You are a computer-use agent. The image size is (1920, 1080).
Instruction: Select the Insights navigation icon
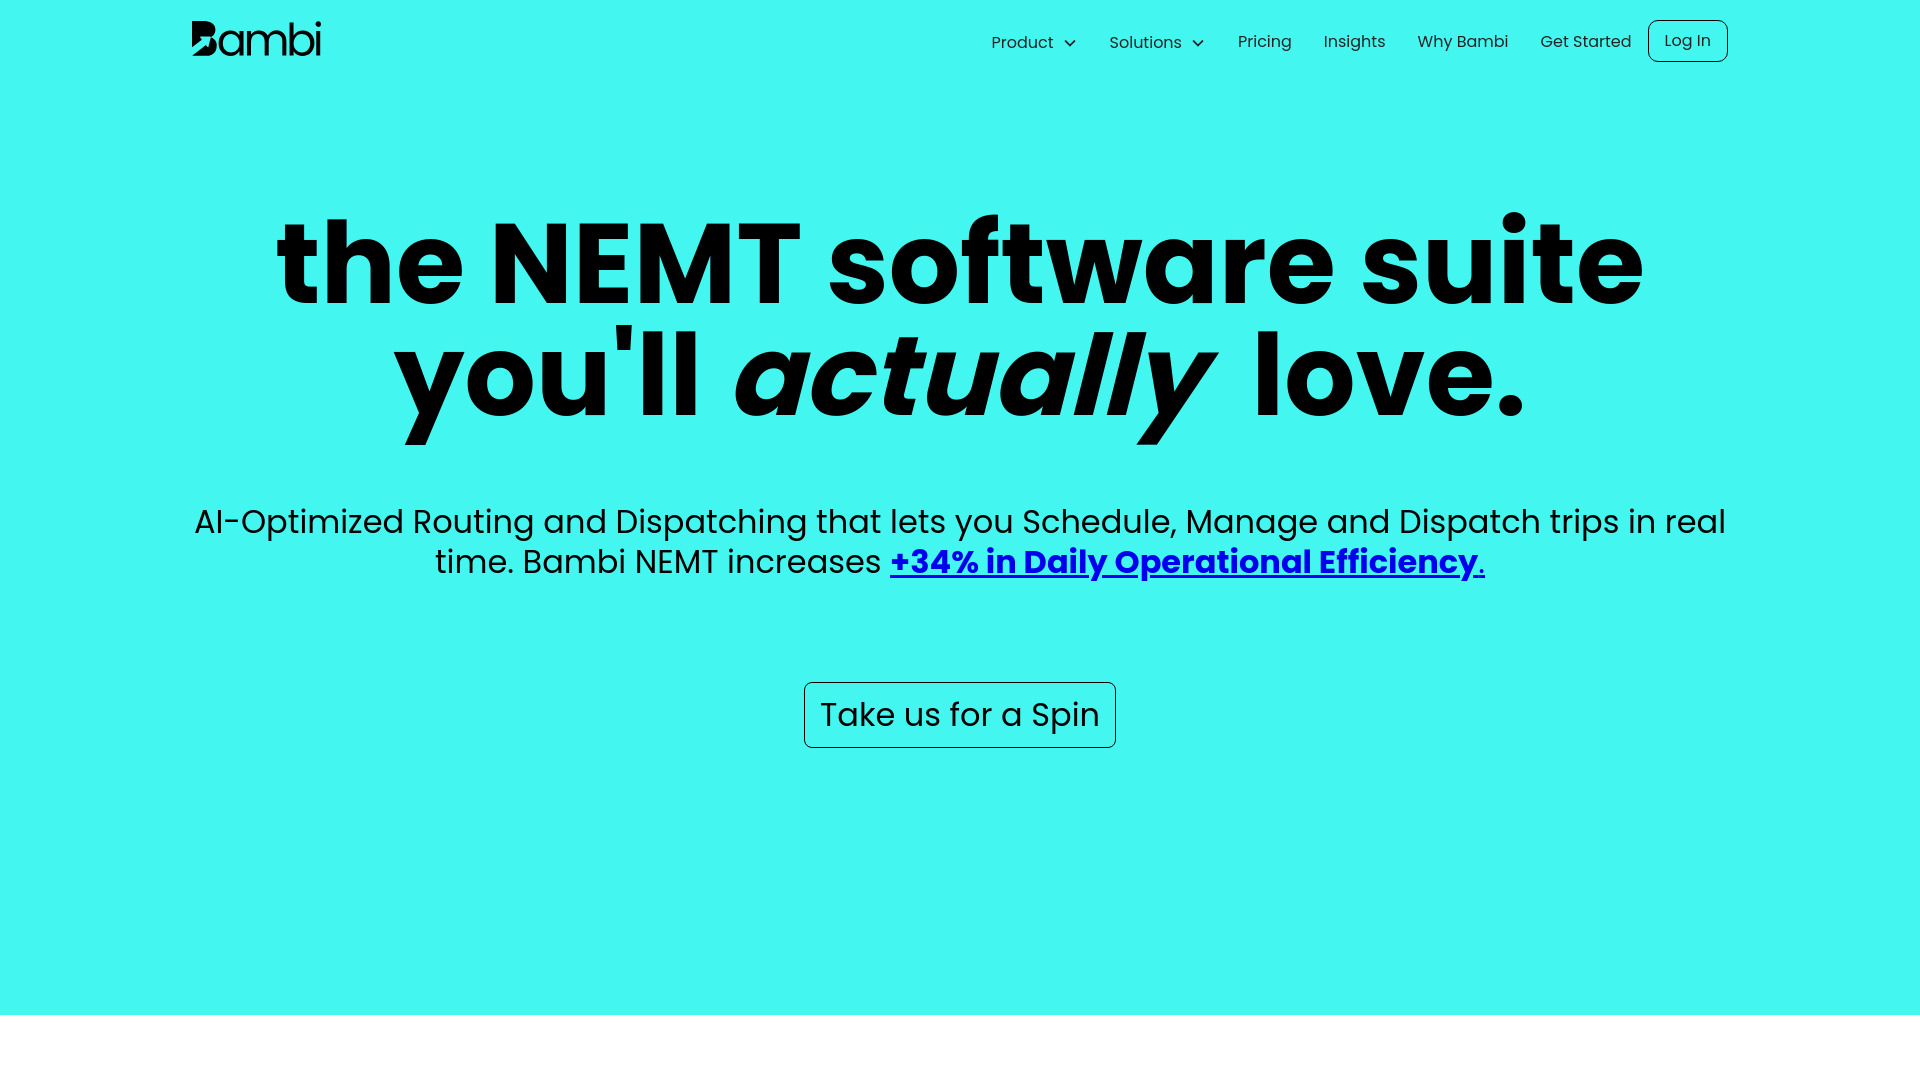click(1353, 41)
